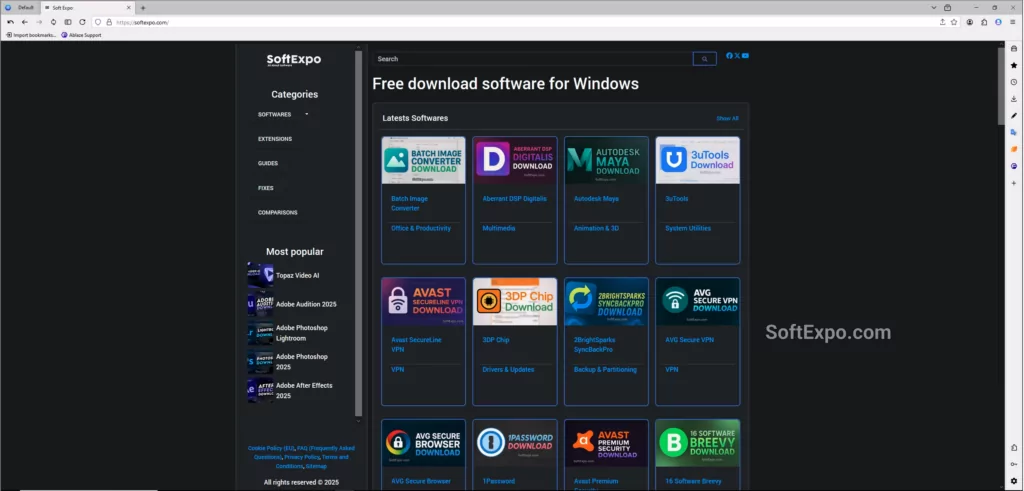Open Adobe After Effects 2025 in Most popular
The height and width of the screenshot is (491, 1024).
[x=304, y=390]
